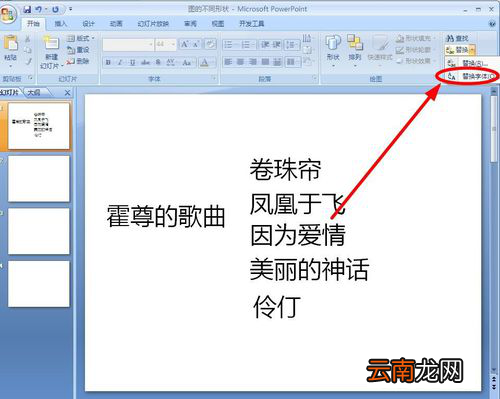Decrease the font size with shrink font

point(196,44)
